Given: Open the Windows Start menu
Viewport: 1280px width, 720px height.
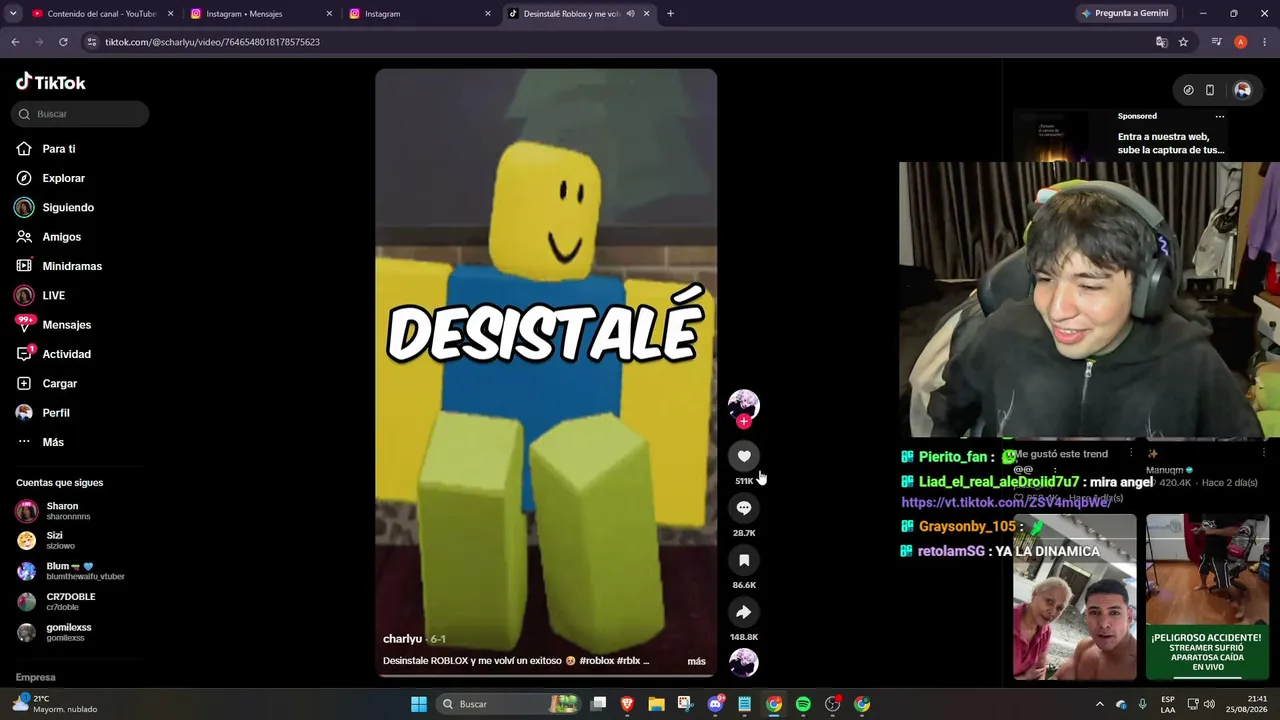Looking at the screenshot, I should [419, 704].
